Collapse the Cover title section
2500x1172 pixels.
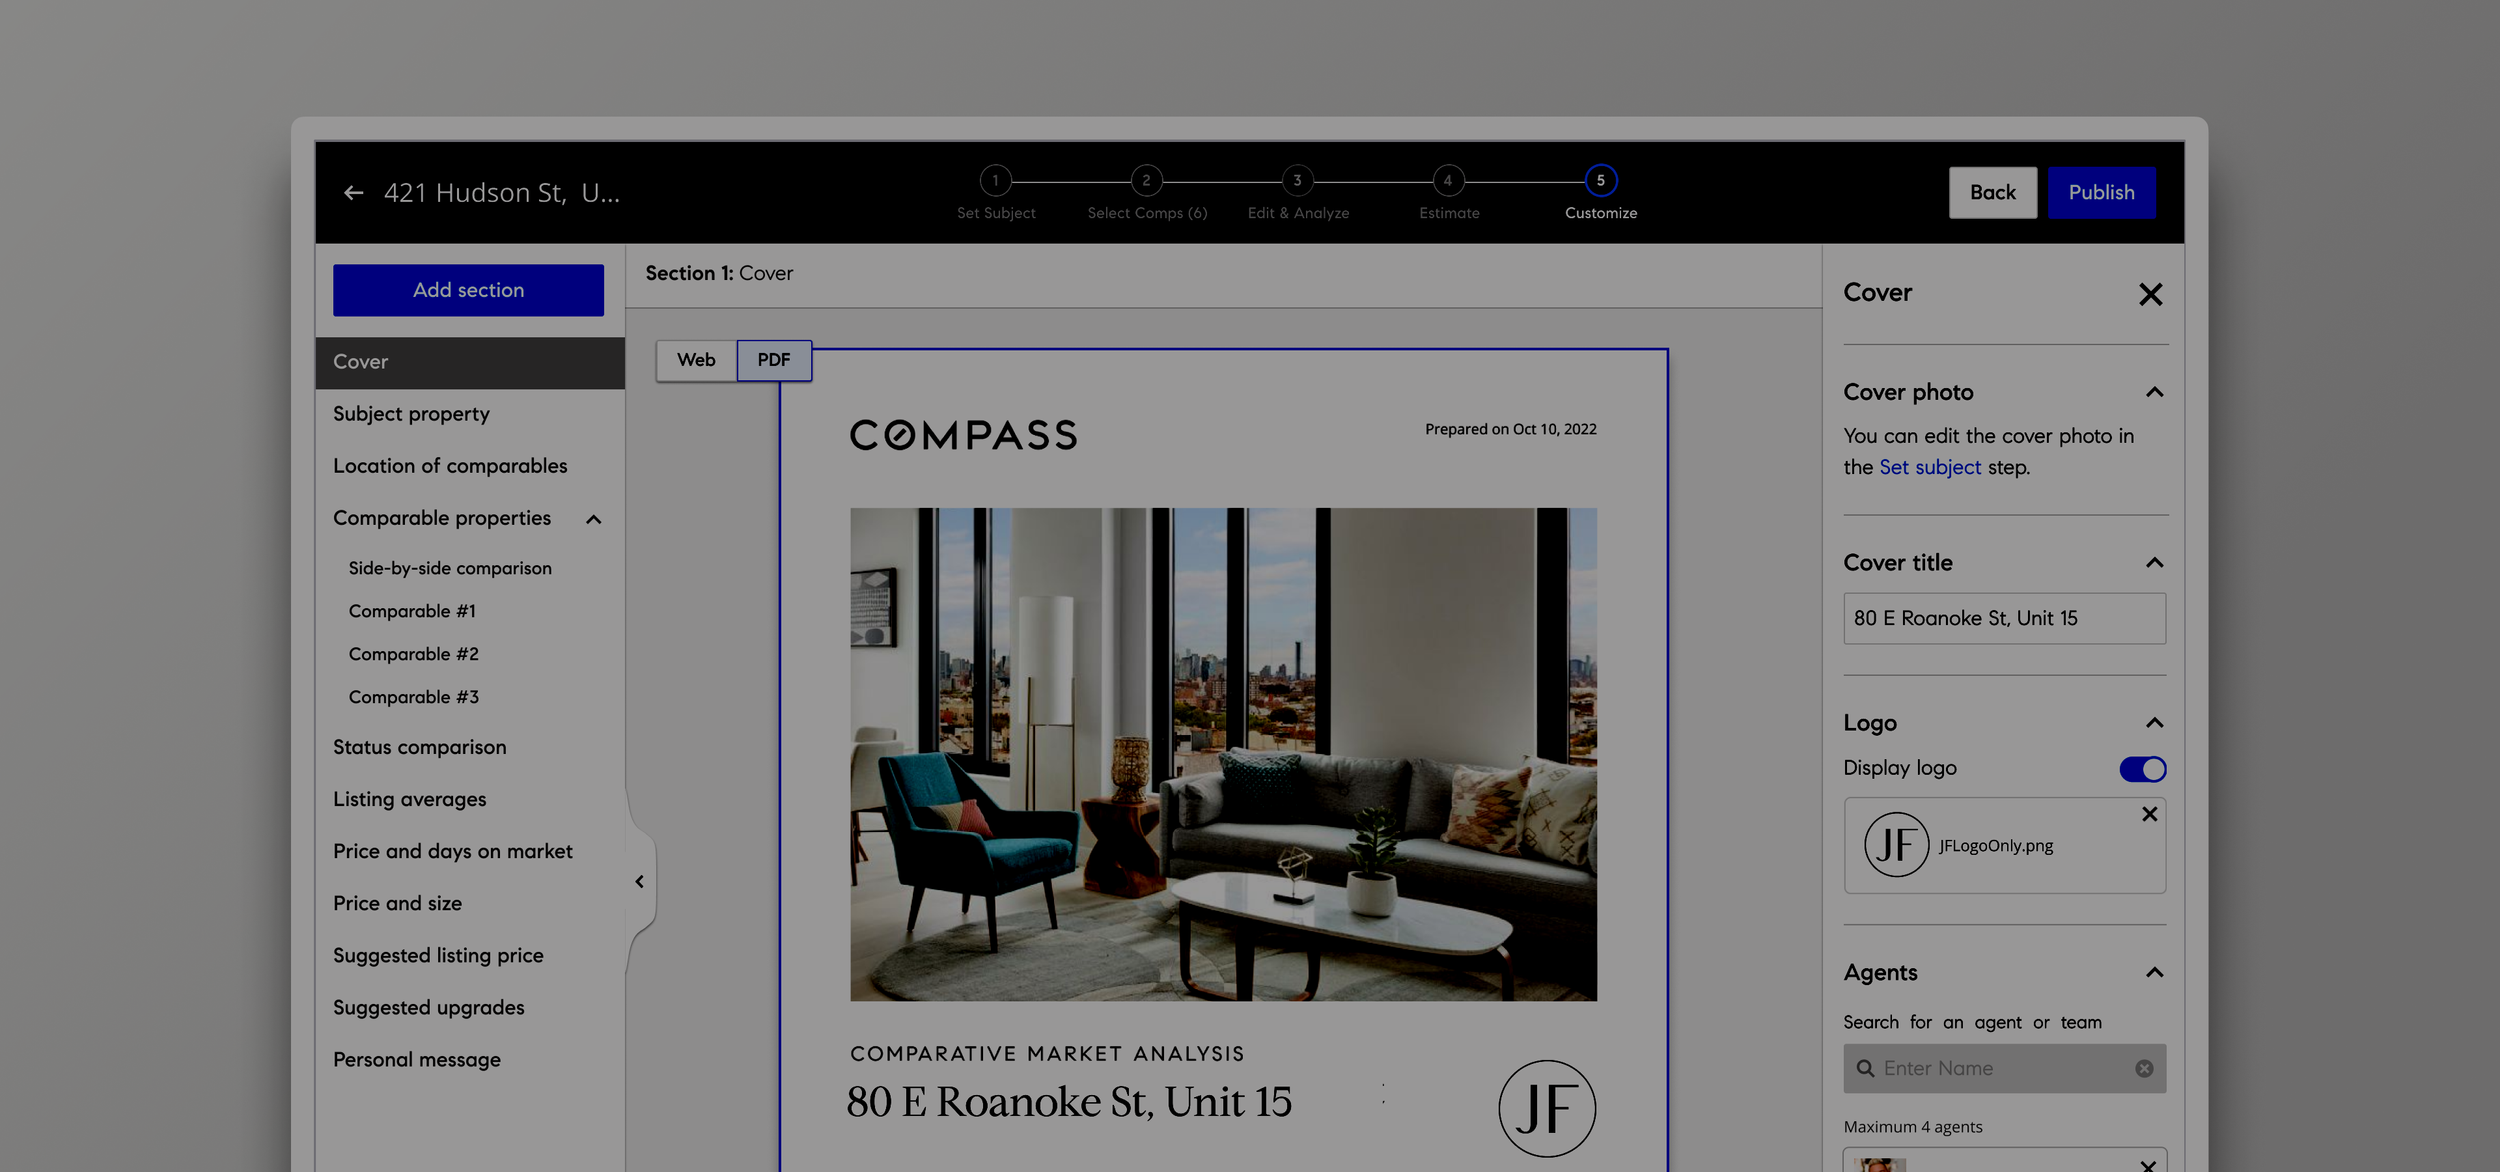click(x=2154, y=563)
